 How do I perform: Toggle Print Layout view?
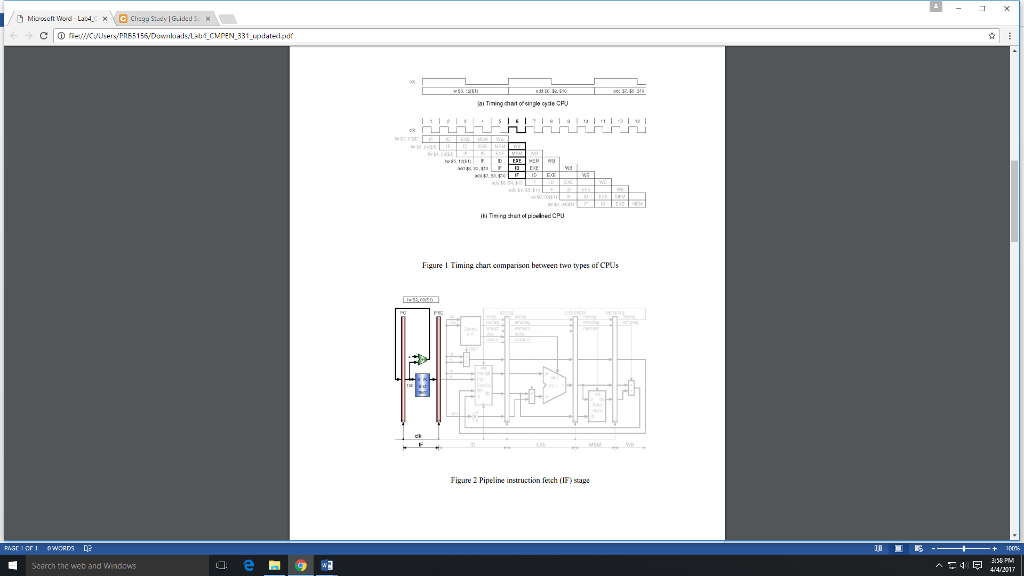point(898,548)
